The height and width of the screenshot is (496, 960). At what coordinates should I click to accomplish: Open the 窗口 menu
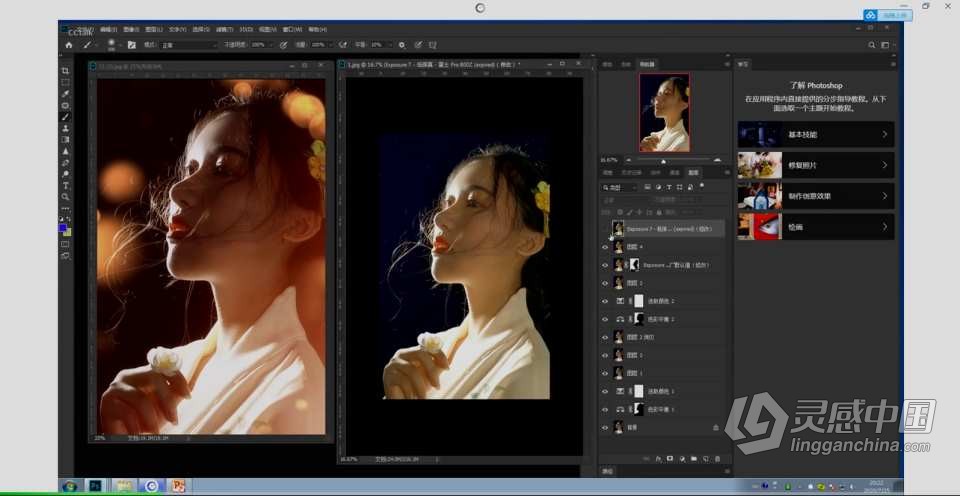coord(293,29)
